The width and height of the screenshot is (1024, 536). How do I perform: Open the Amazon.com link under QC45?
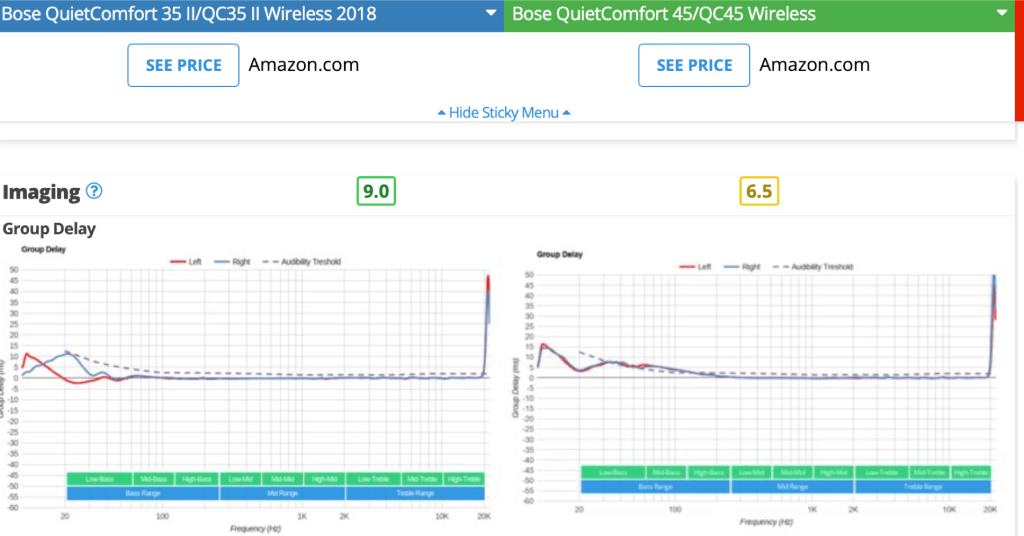(x=814, y=65)
